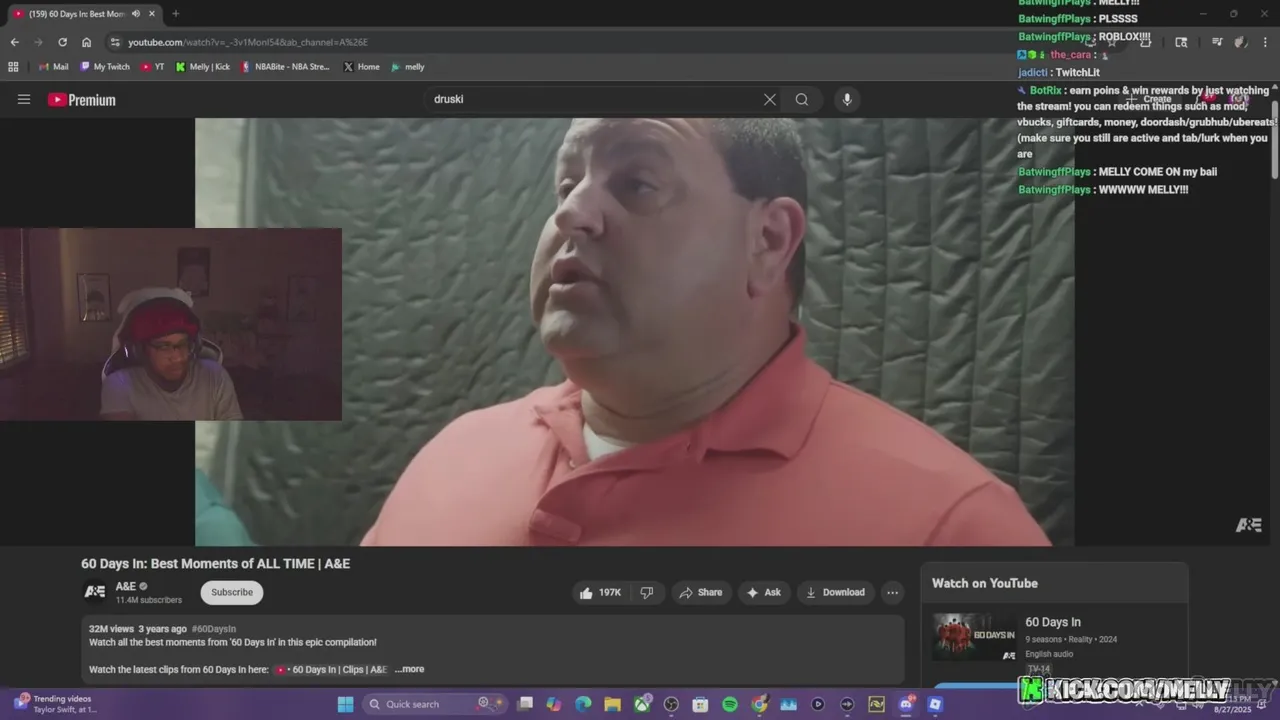Mute the tab via the speaker icon
The image size is (1280, 720).
pyautogui.click(x=136, y=14)
